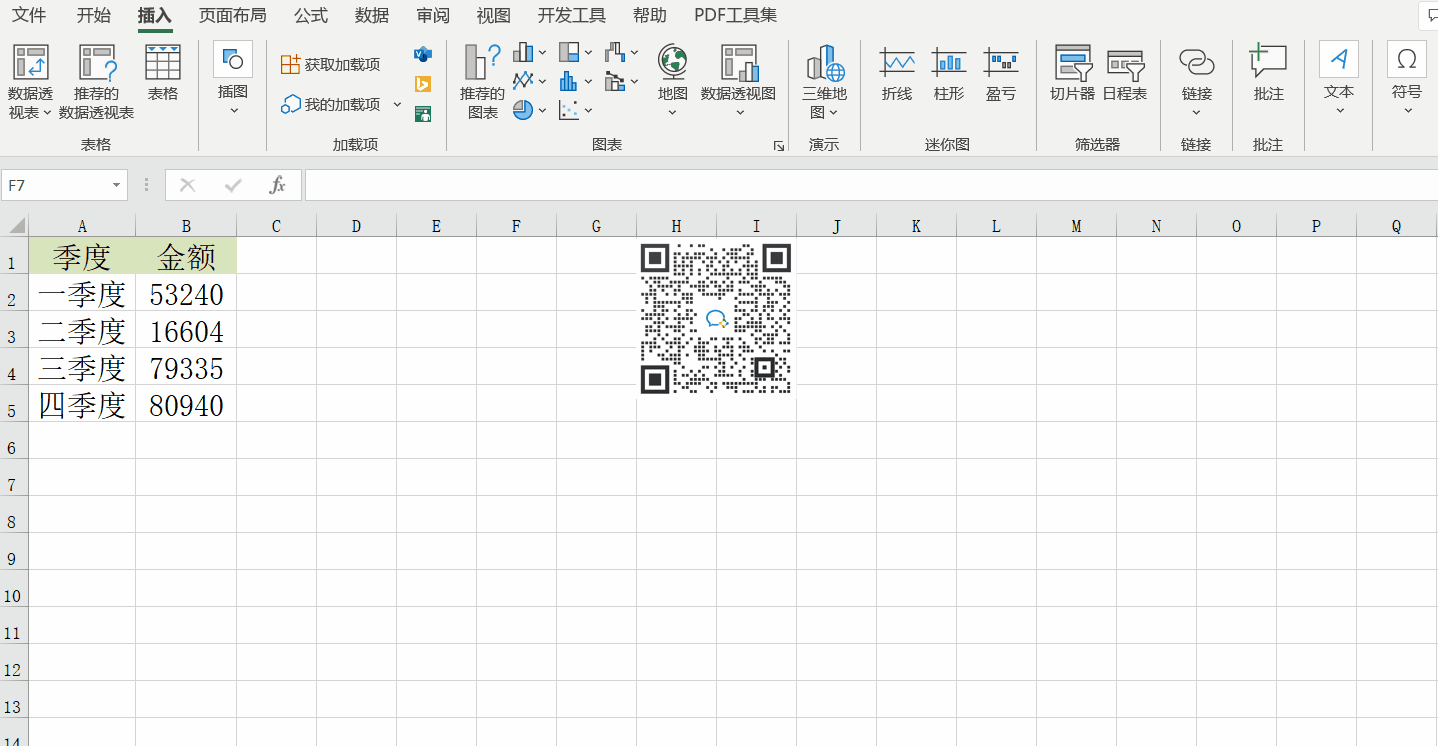
Task: Click 获取加载项 (get add-ins)
Action: click(x=331, y=64)
